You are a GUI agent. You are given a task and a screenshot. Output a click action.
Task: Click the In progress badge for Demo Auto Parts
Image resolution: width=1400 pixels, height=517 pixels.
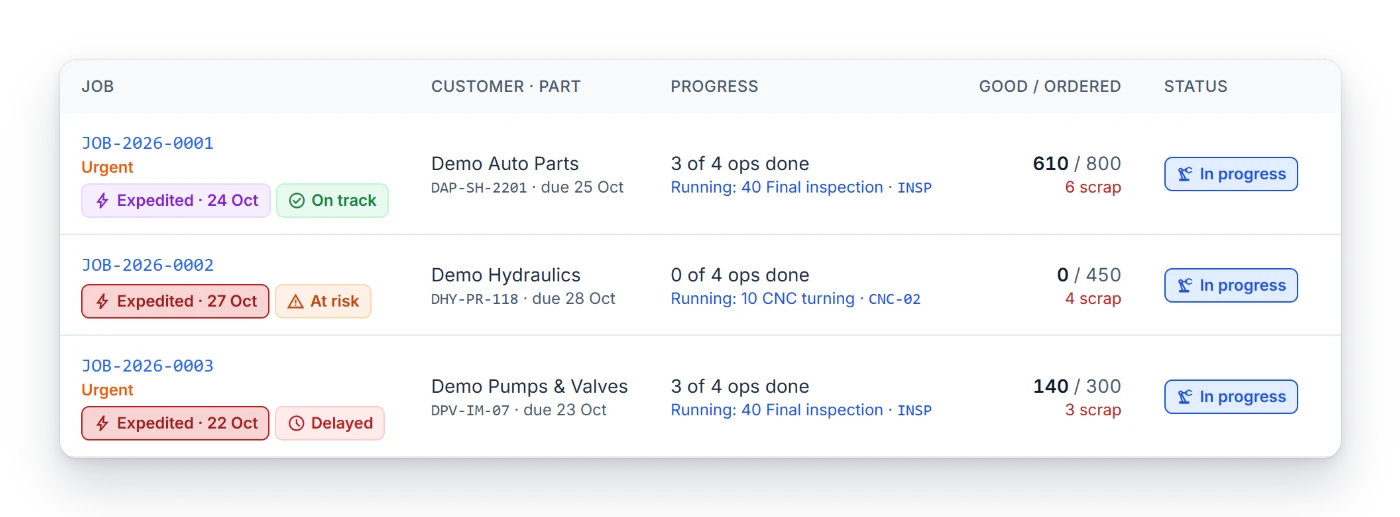[1231, 174]
